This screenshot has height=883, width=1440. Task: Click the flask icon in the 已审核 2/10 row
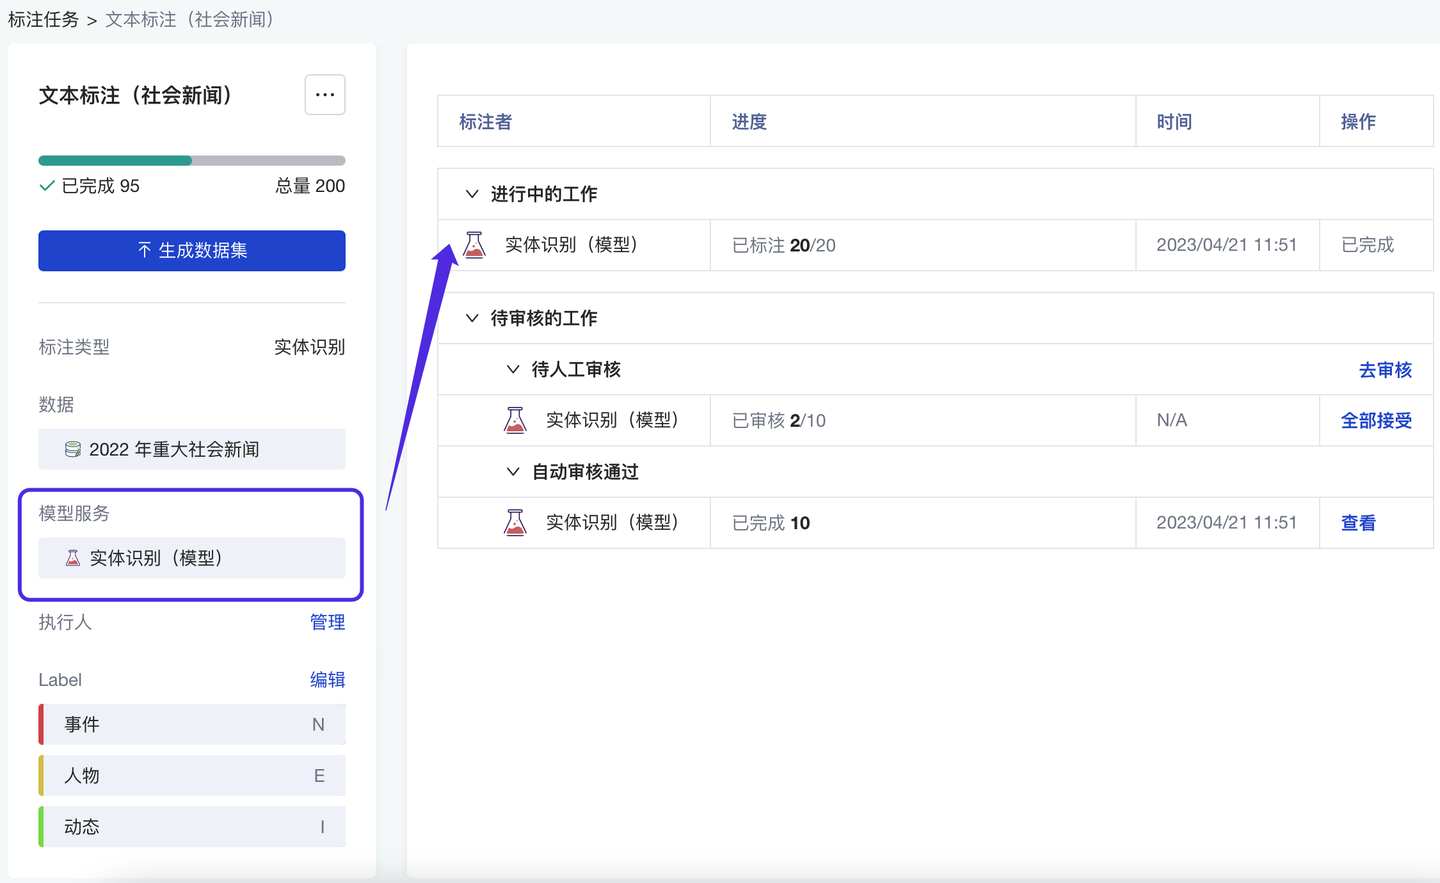pyautogui.click(x=515, y=420)
